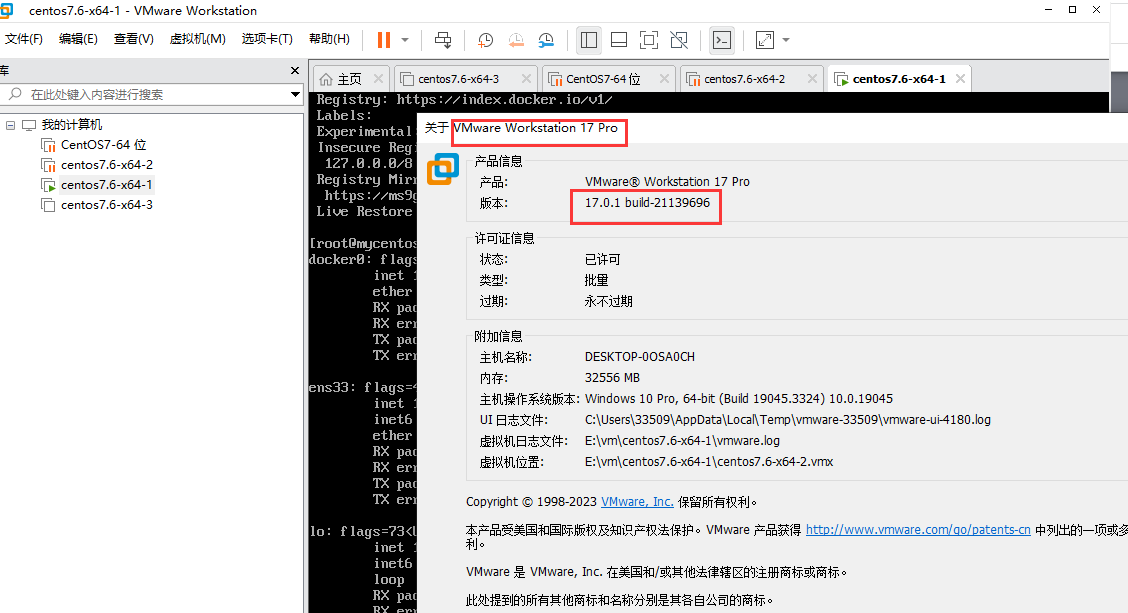Open the power options dropdown beside pause
Image resolution: width=1128 pixels, height=613 pixels.
click(x=405, y=40)
